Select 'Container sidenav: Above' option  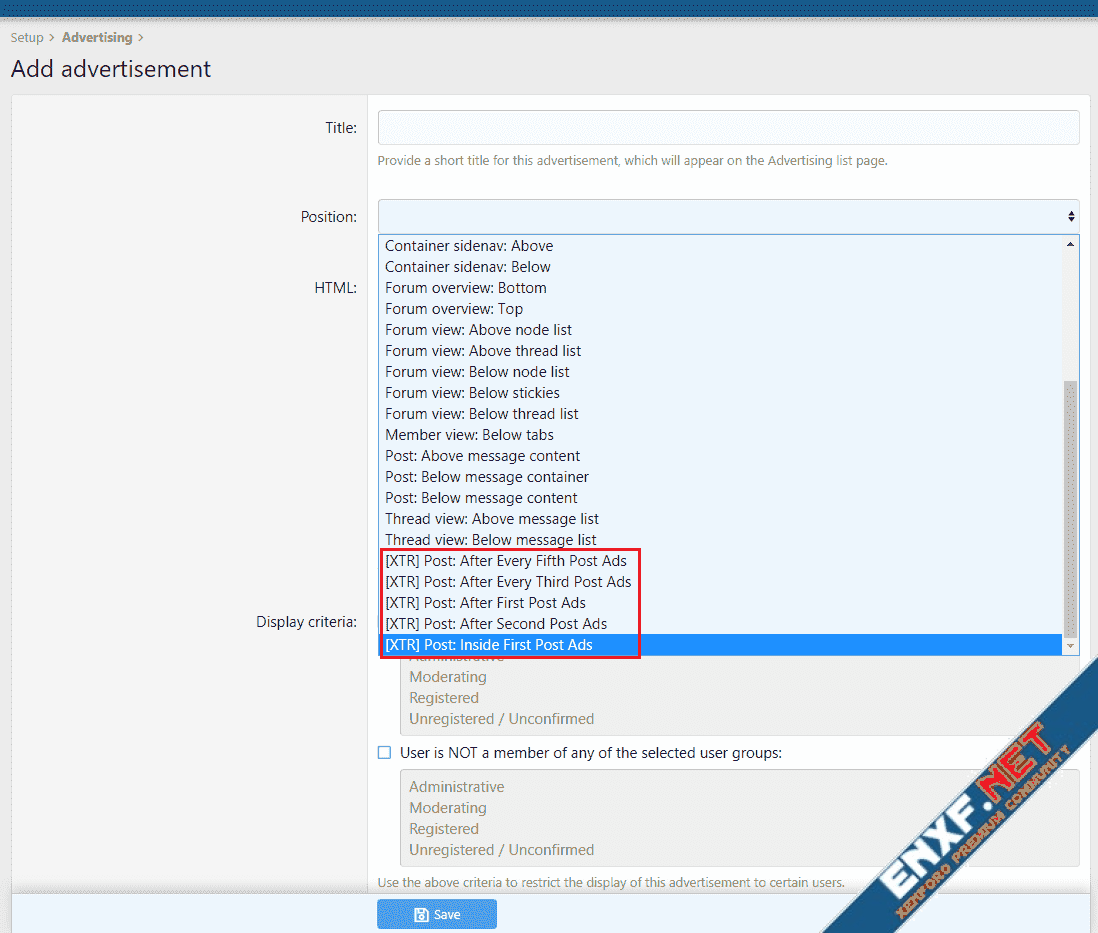click(x=469, y=246)
